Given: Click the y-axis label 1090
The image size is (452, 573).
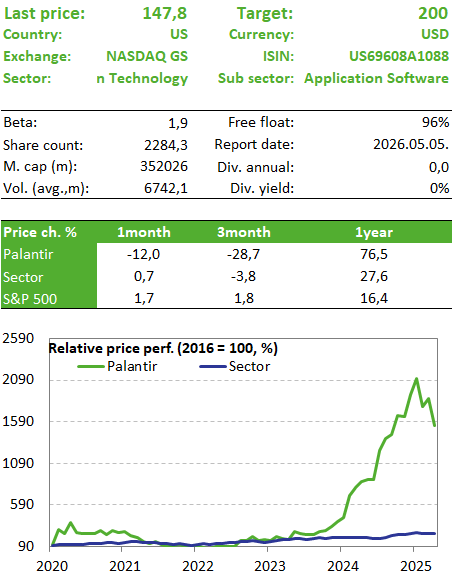Looking at the screenshot, I should (18, 463).
